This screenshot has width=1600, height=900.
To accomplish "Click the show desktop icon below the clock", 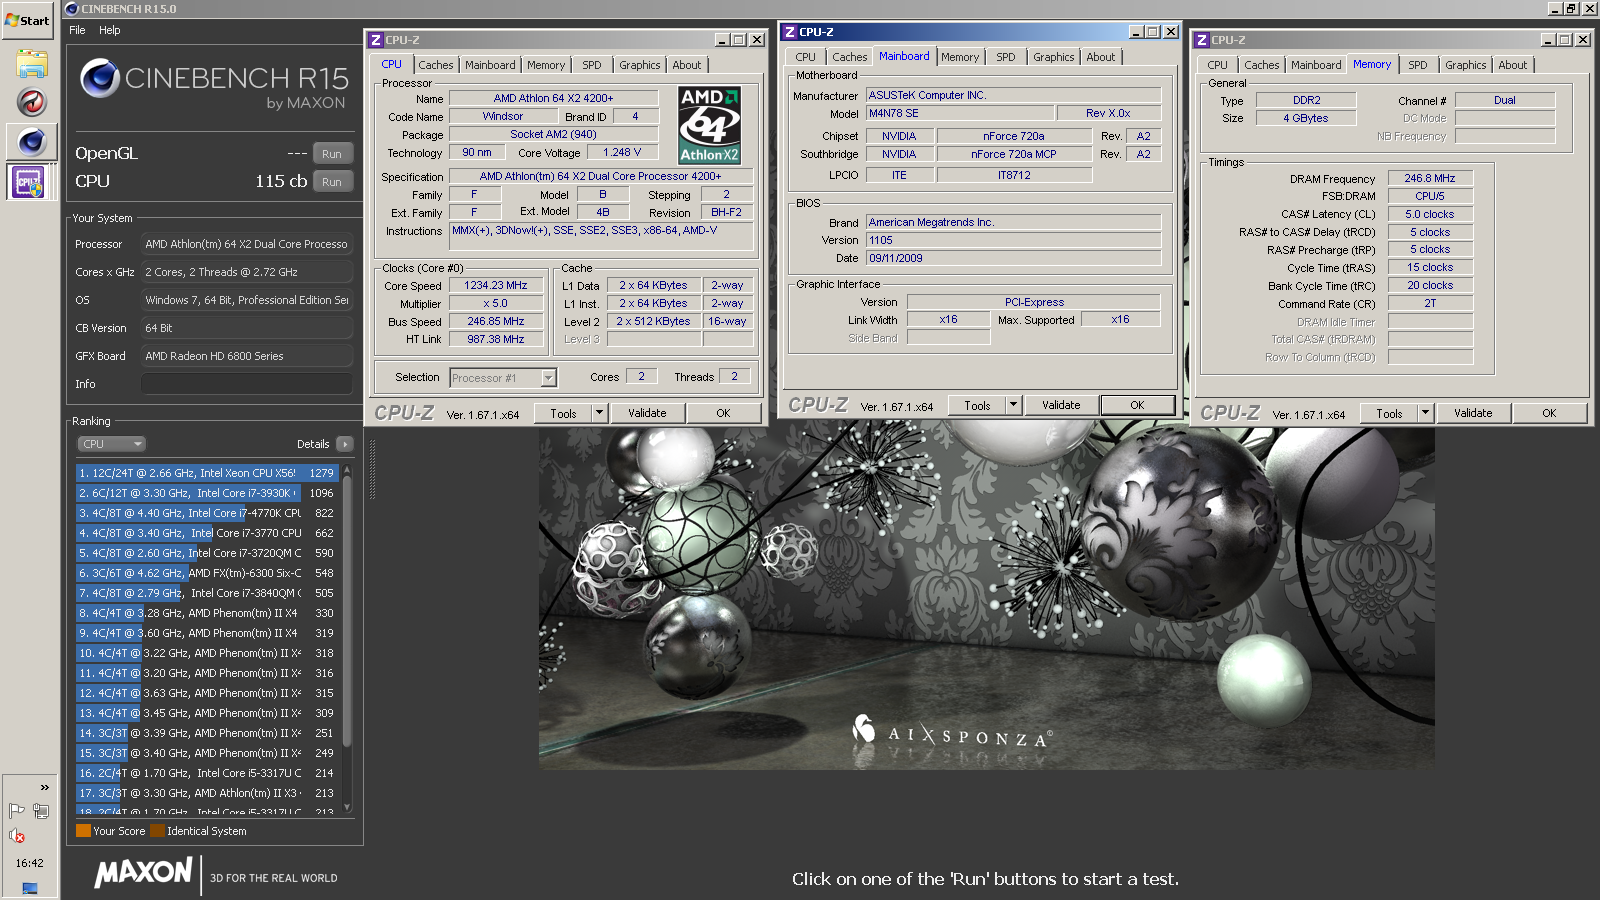I will 29,888.
